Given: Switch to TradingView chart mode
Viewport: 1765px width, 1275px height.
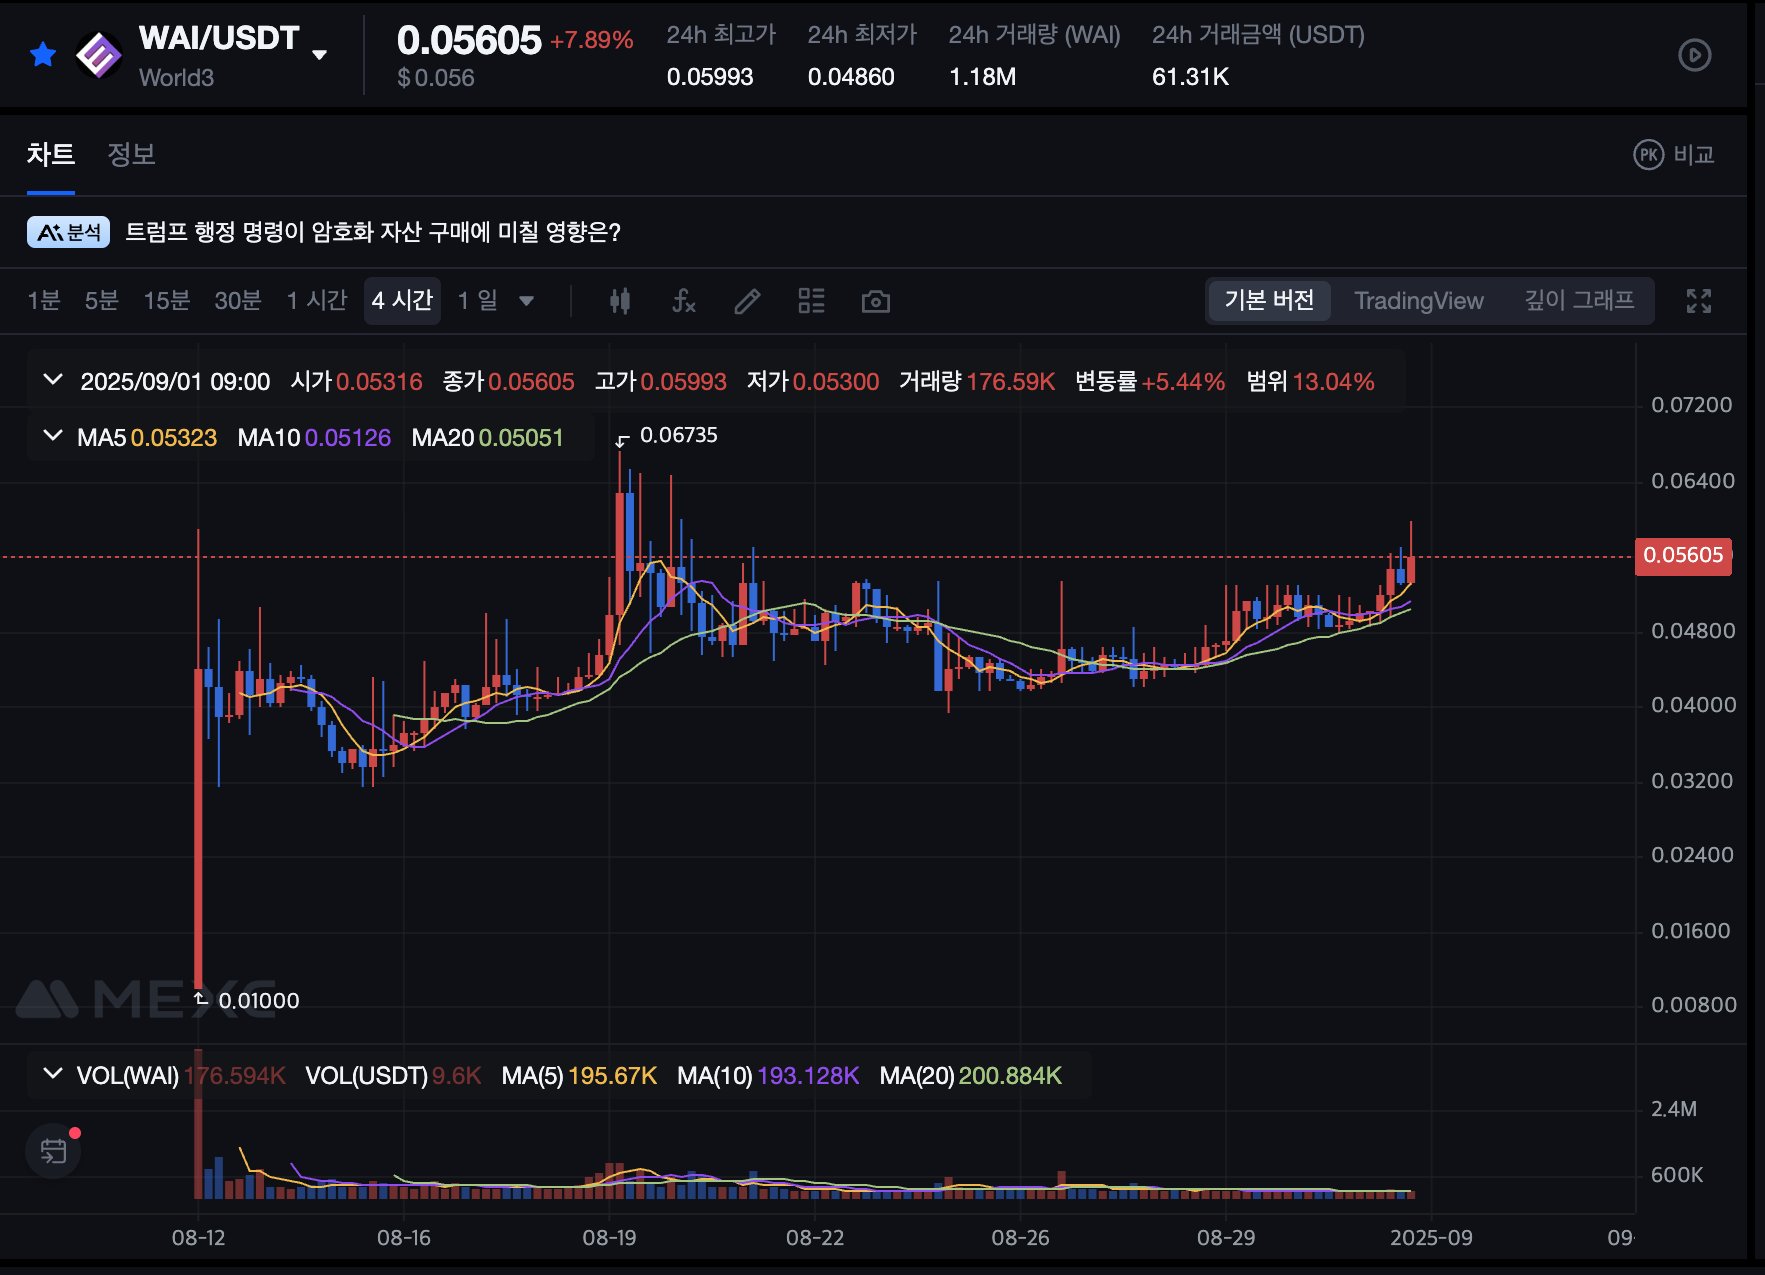Looking at the screenshot, I should point(1419,301).
